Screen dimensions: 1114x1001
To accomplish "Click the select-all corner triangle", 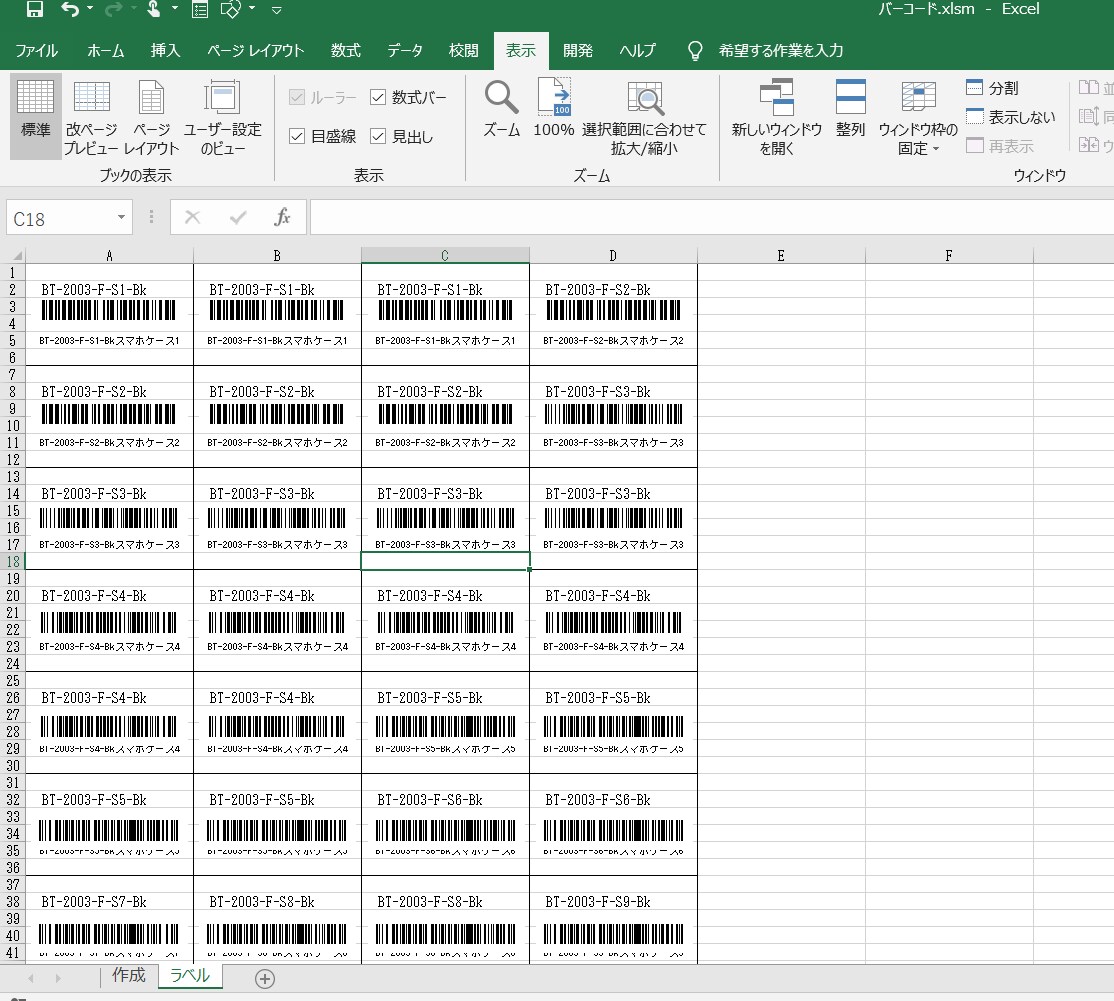I will point(16,255).
